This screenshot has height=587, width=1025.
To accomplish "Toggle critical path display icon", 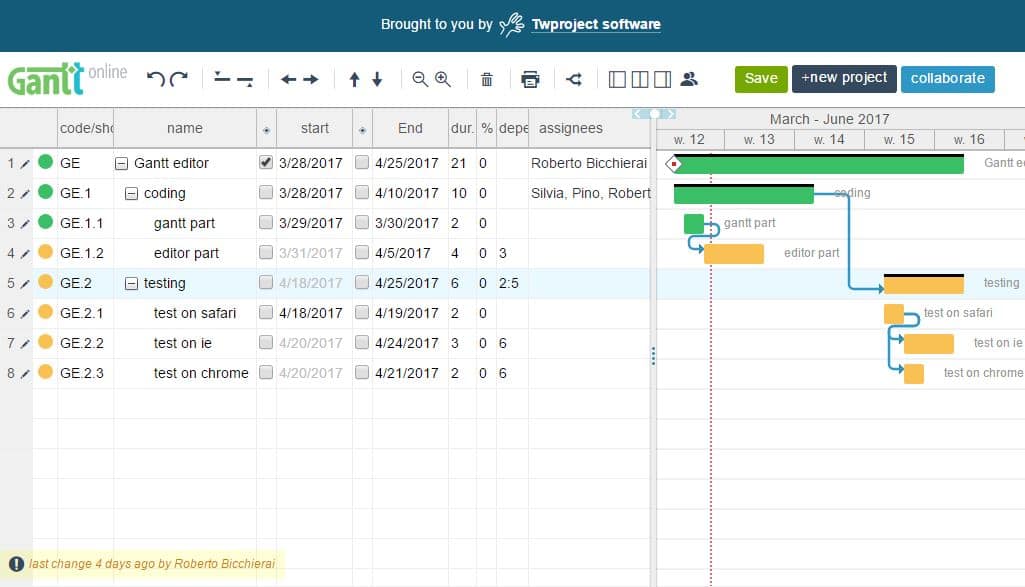I will [x=574, y=79].
